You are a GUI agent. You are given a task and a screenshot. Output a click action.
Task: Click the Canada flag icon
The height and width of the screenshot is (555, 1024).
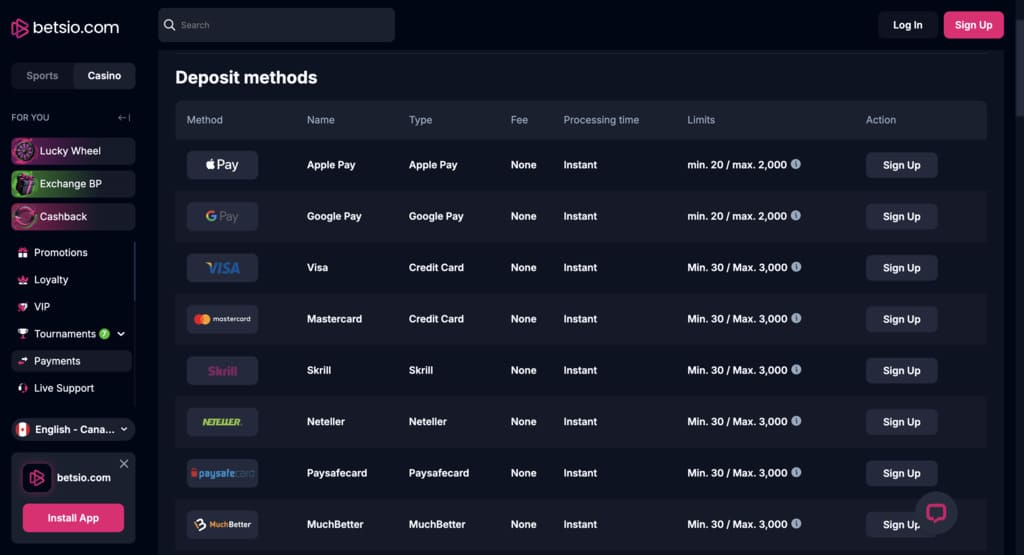(23, 430)
